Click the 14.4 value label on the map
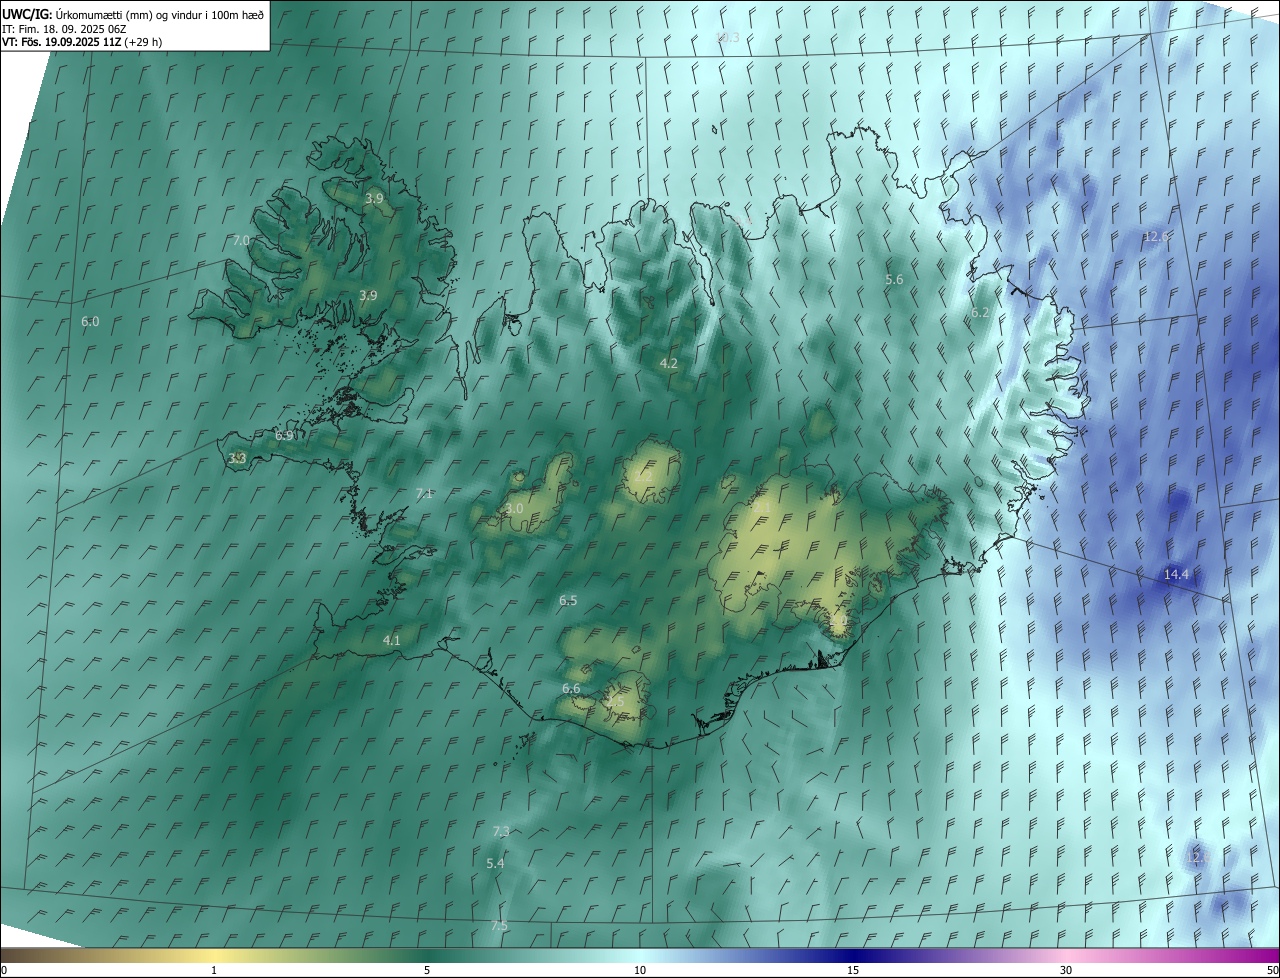1280x978 pixels. pyautogui.click(x=1177, y=574)
